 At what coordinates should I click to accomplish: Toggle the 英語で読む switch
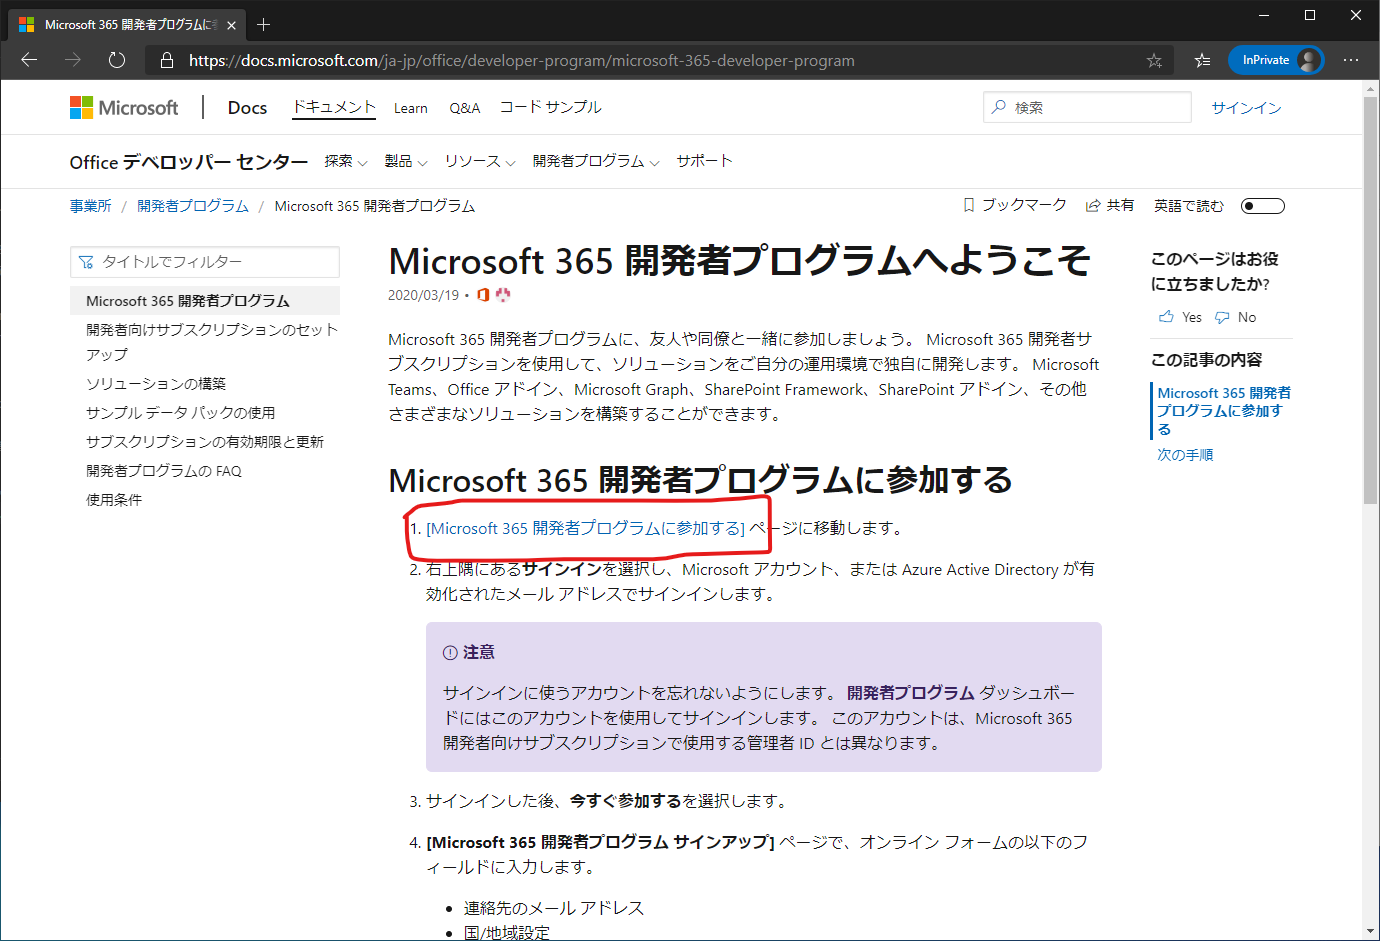click(x=1262, y=206)
